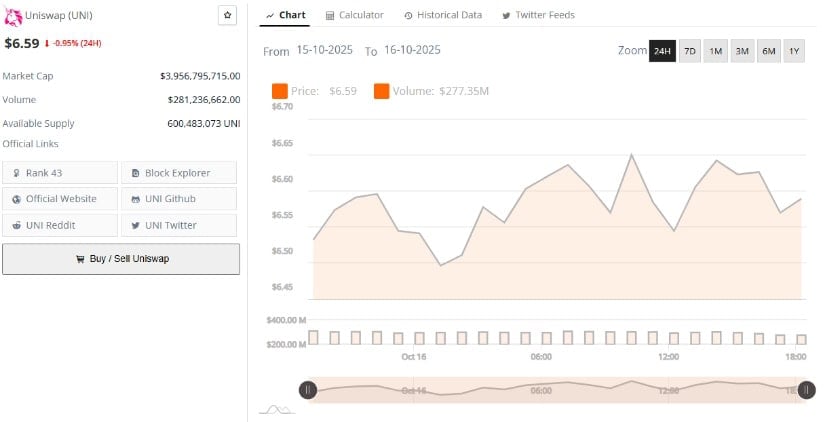825x422 pixels.
Task: Toggle the Price series legend swatch
Action: 280,91
